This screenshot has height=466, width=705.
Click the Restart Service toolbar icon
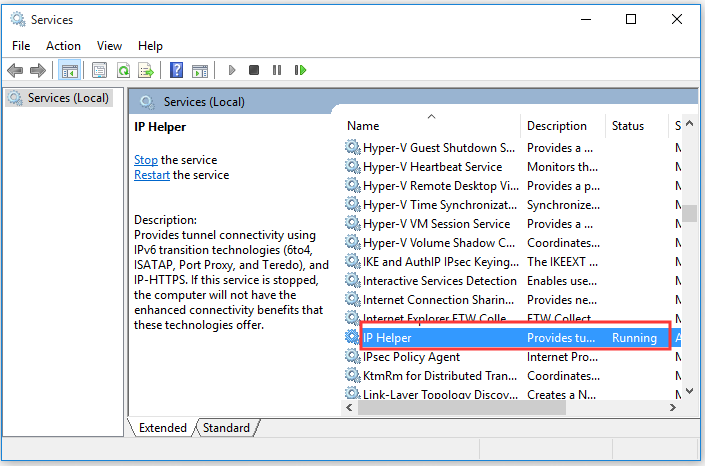pos(300,70)
